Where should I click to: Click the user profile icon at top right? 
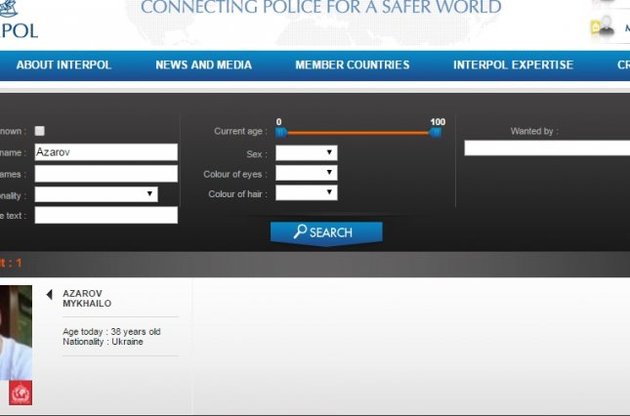pos(604,27)
